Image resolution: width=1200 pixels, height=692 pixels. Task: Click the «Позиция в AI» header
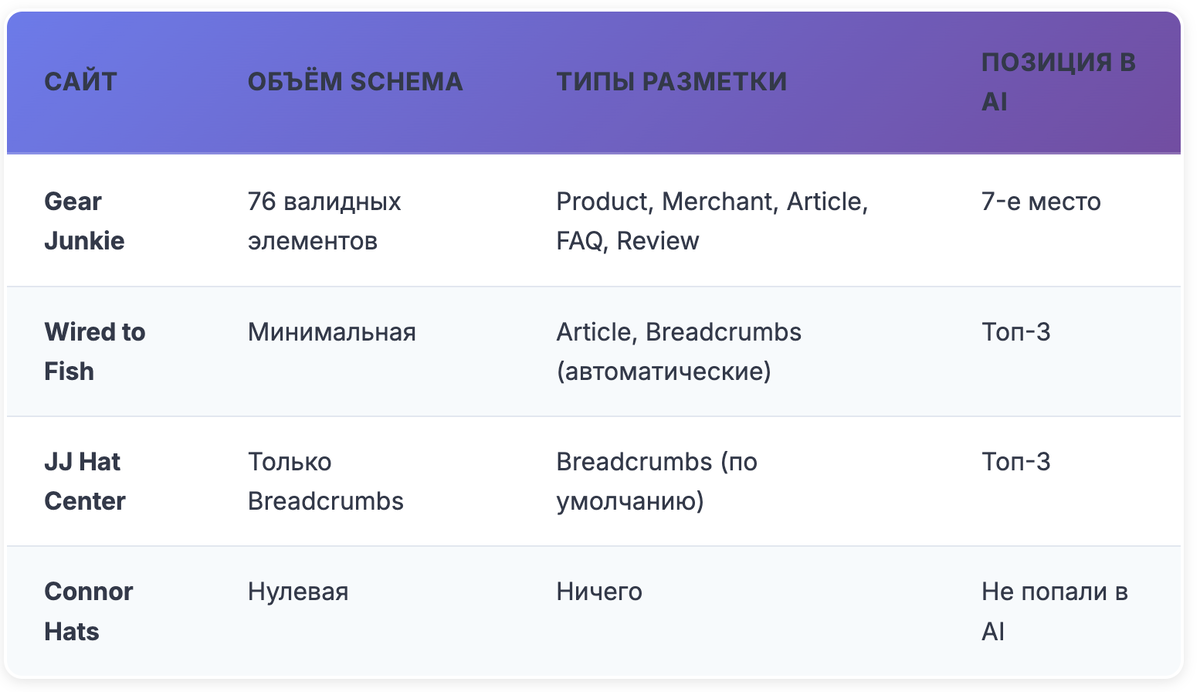1057,82
